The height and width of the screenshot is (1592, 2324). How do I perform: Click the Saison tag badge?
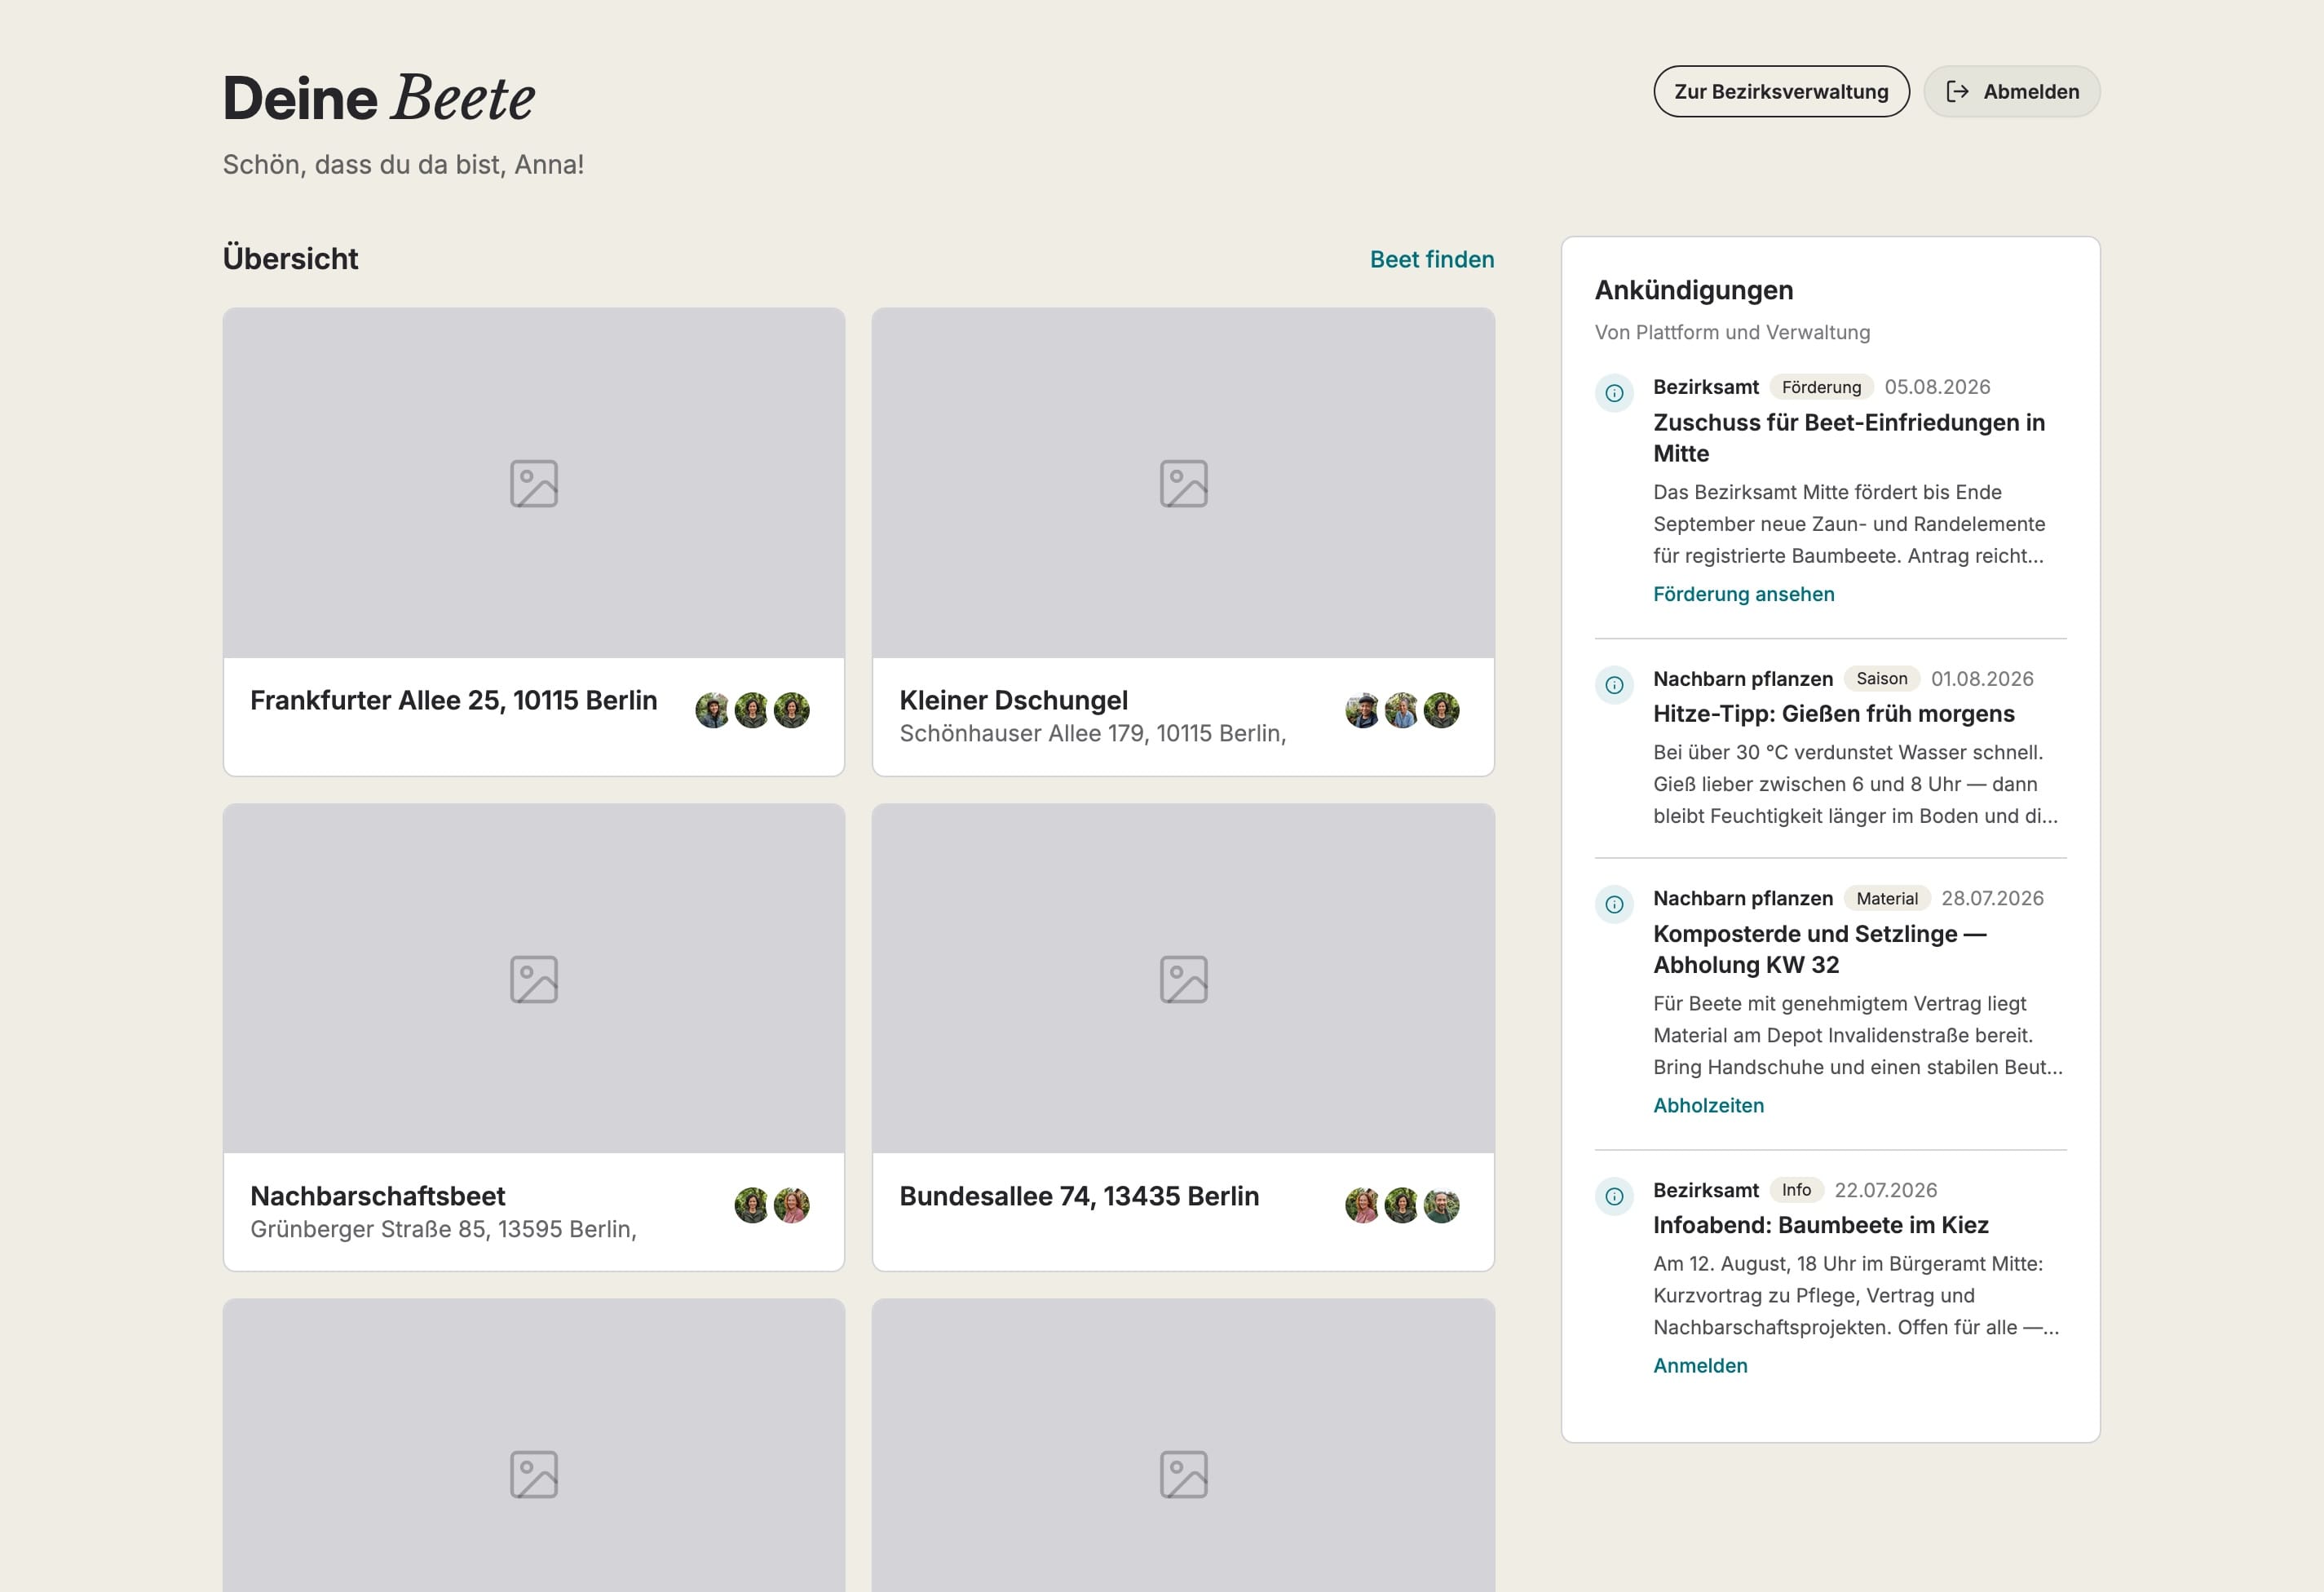[x=1882, y=679]
